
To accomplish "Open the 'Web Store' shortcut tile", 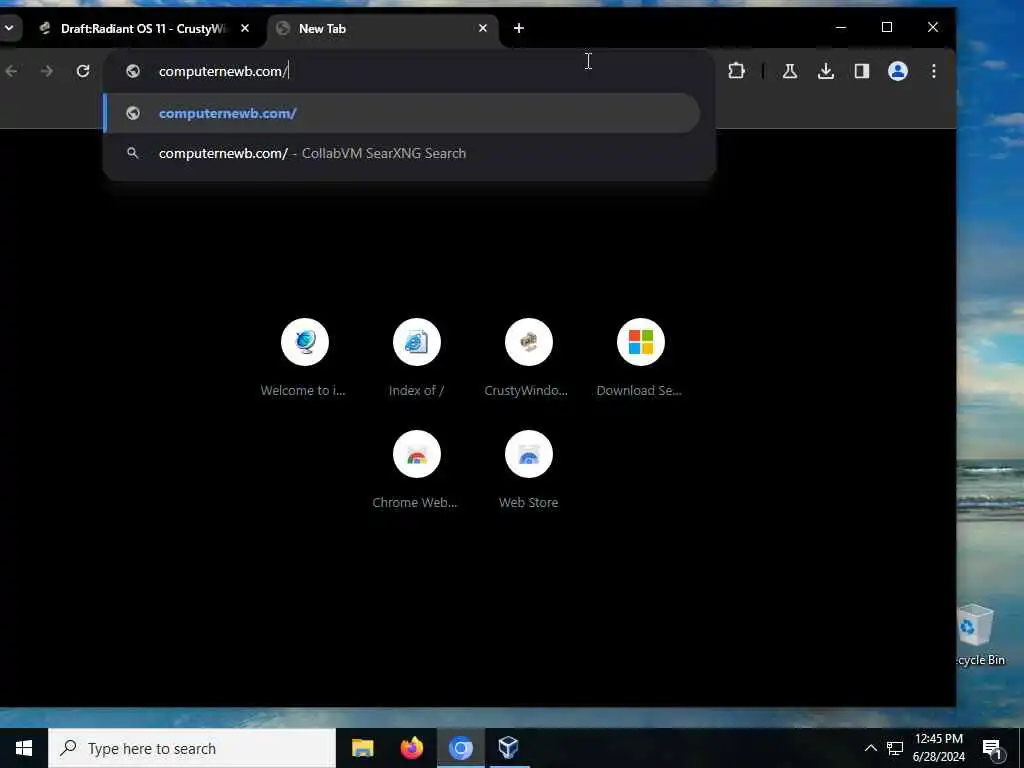I will (528, 469).
